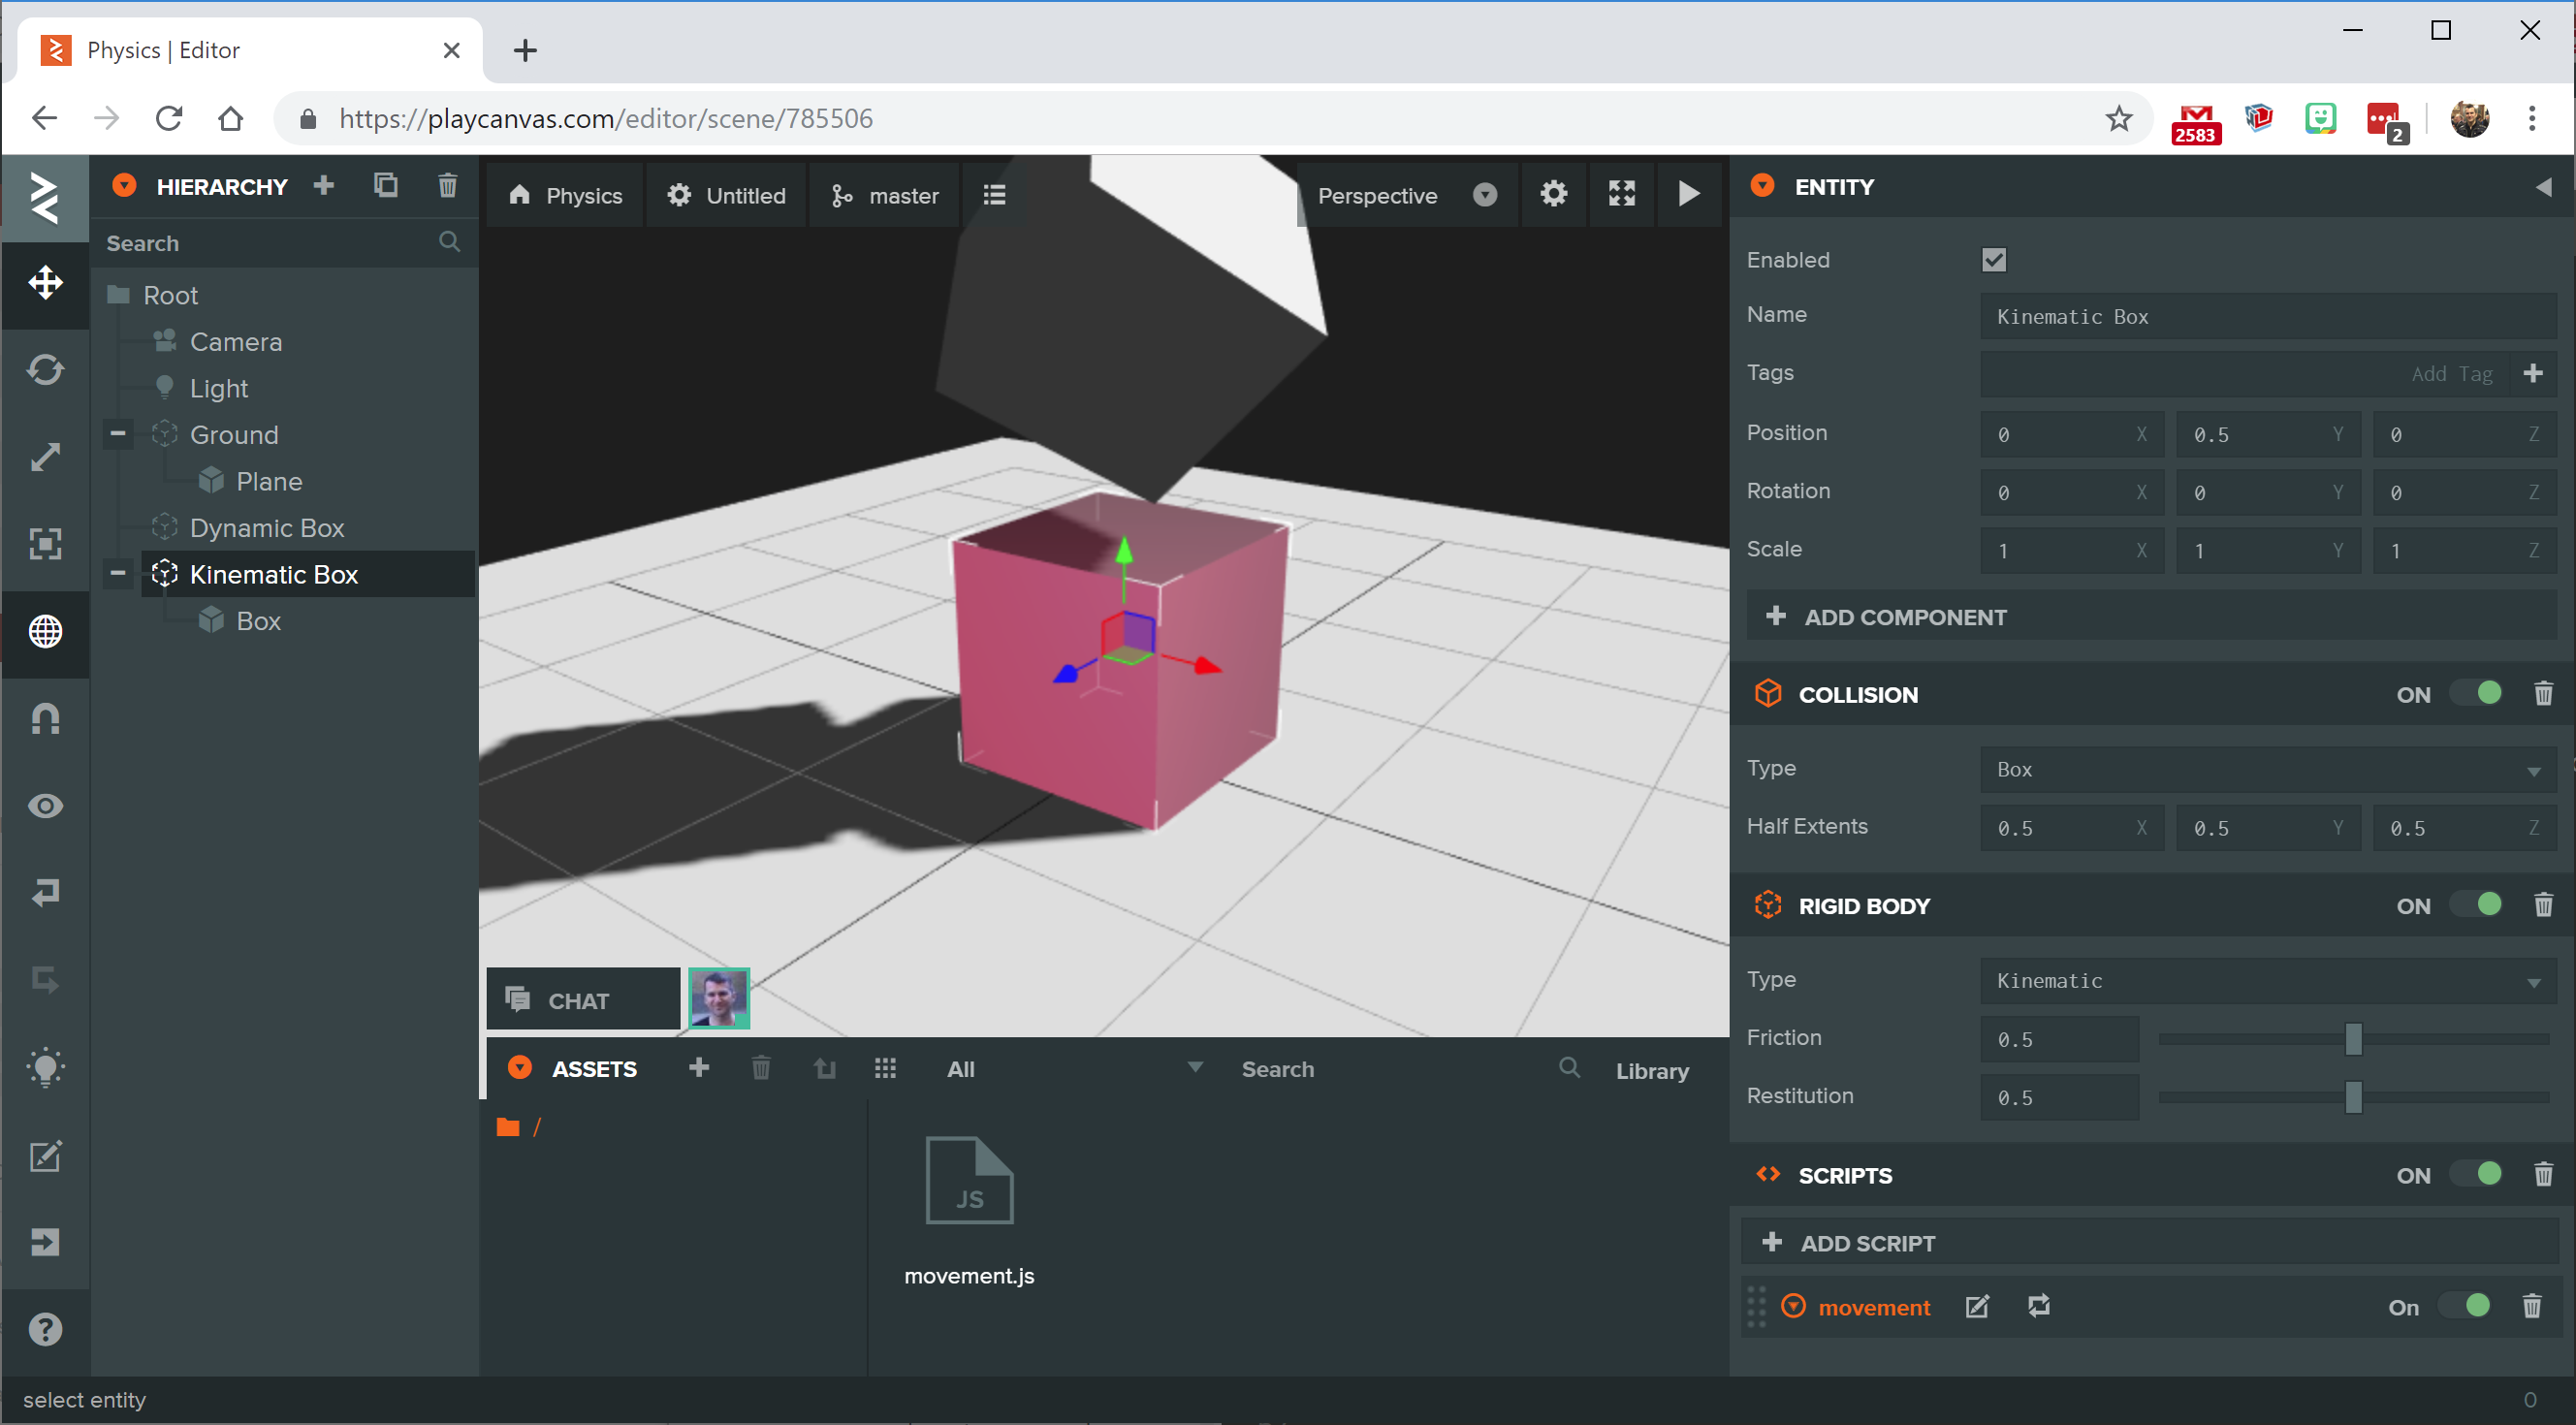The width and height of the screenshot is (2576, 1425).
Task: Click ADD COMPONENT button
Action: (2152, 617)
